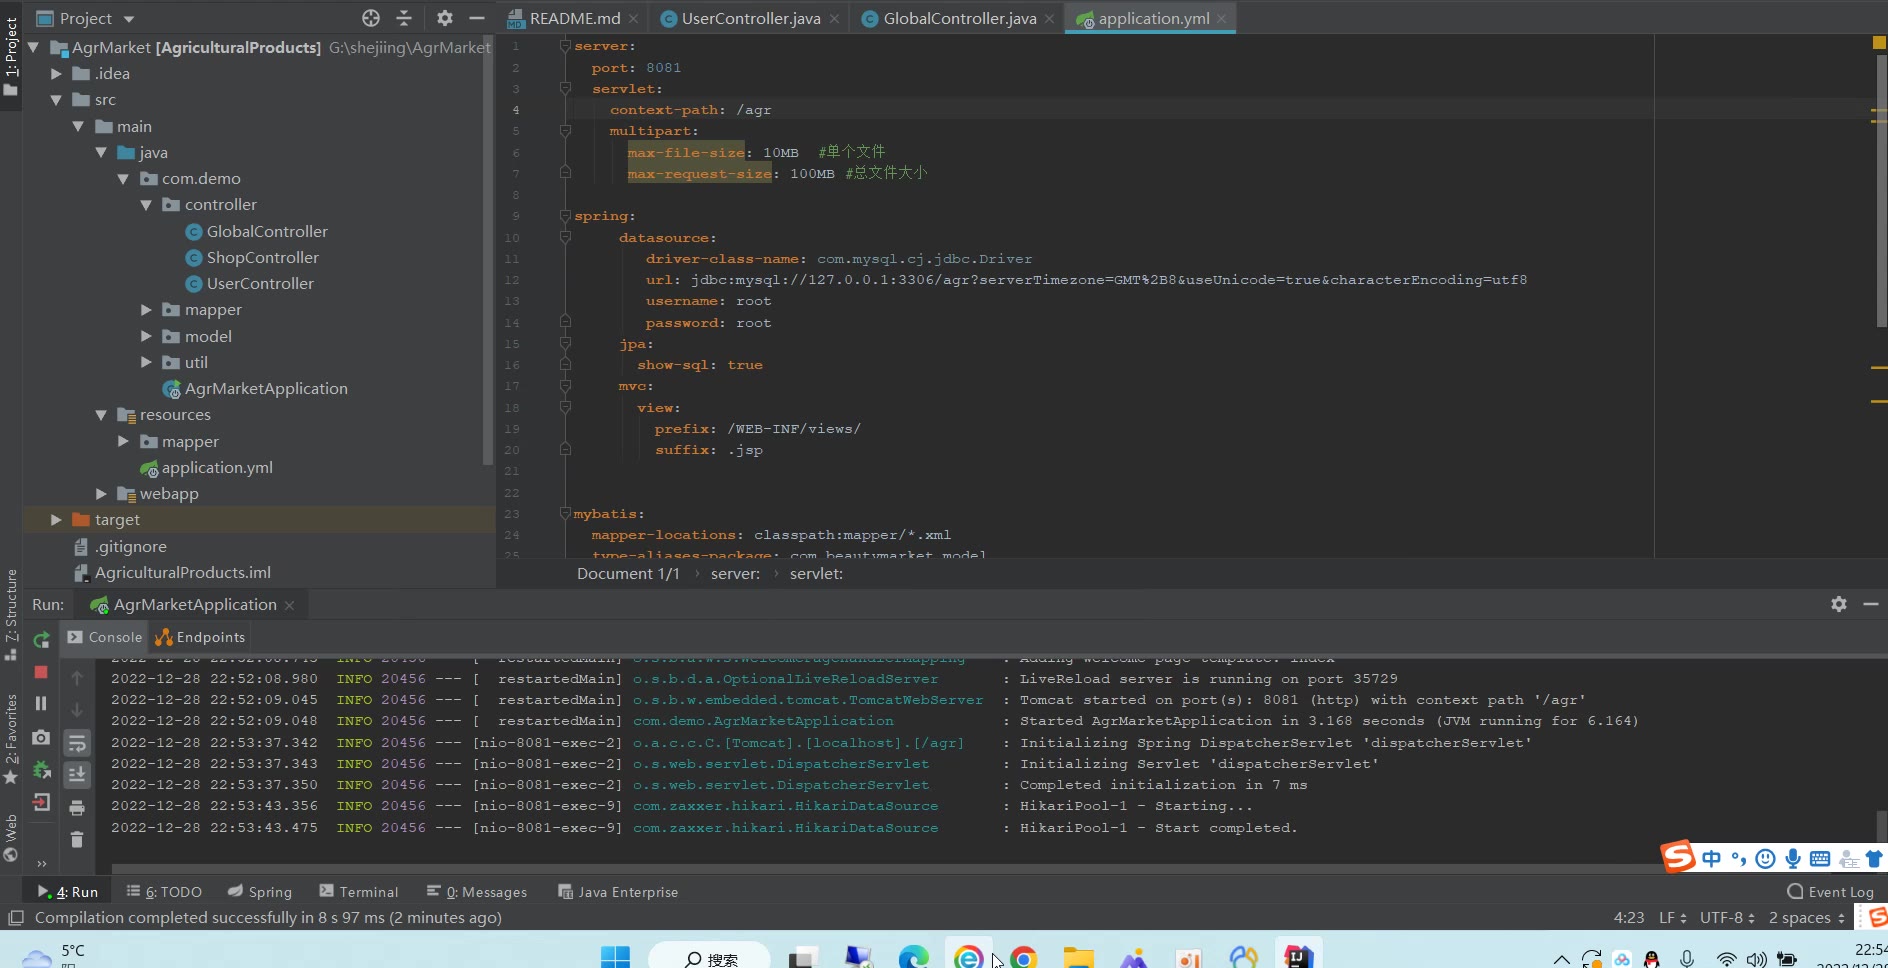Viewport: 1888px width, 968px height.
Task: Toggle soft-wrap in the console
Action: tap(77, 743)
